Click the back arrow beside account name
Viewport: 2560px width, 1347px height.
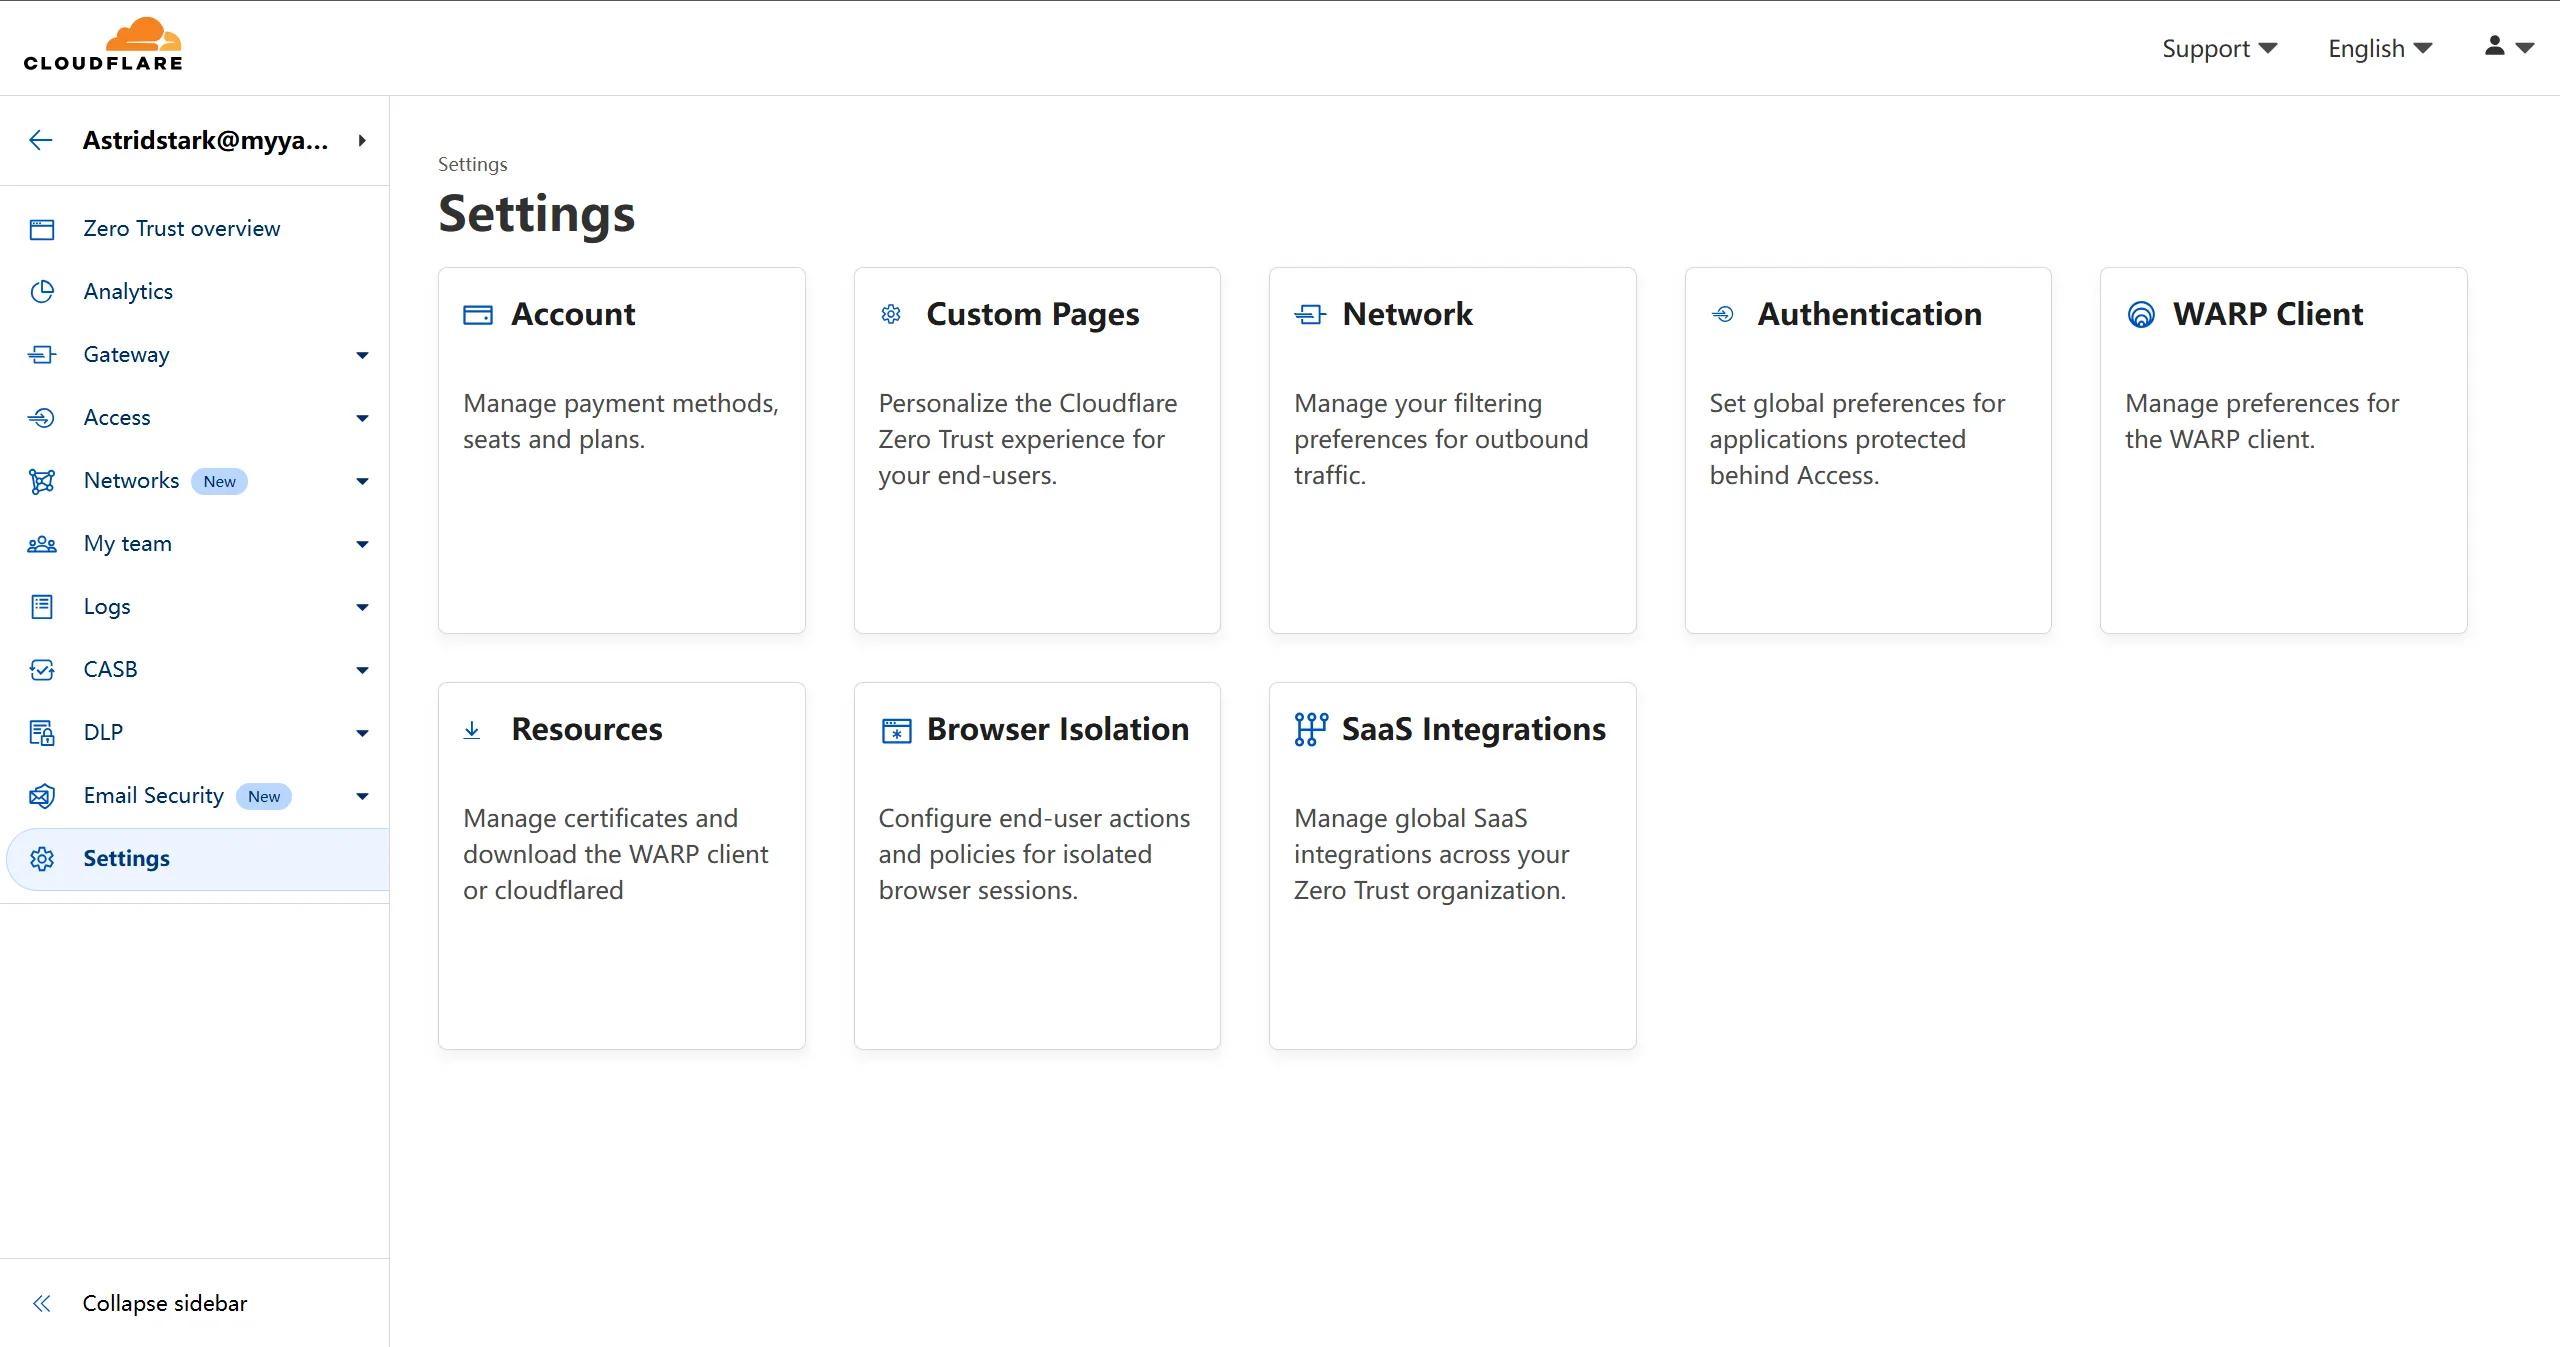41,140
